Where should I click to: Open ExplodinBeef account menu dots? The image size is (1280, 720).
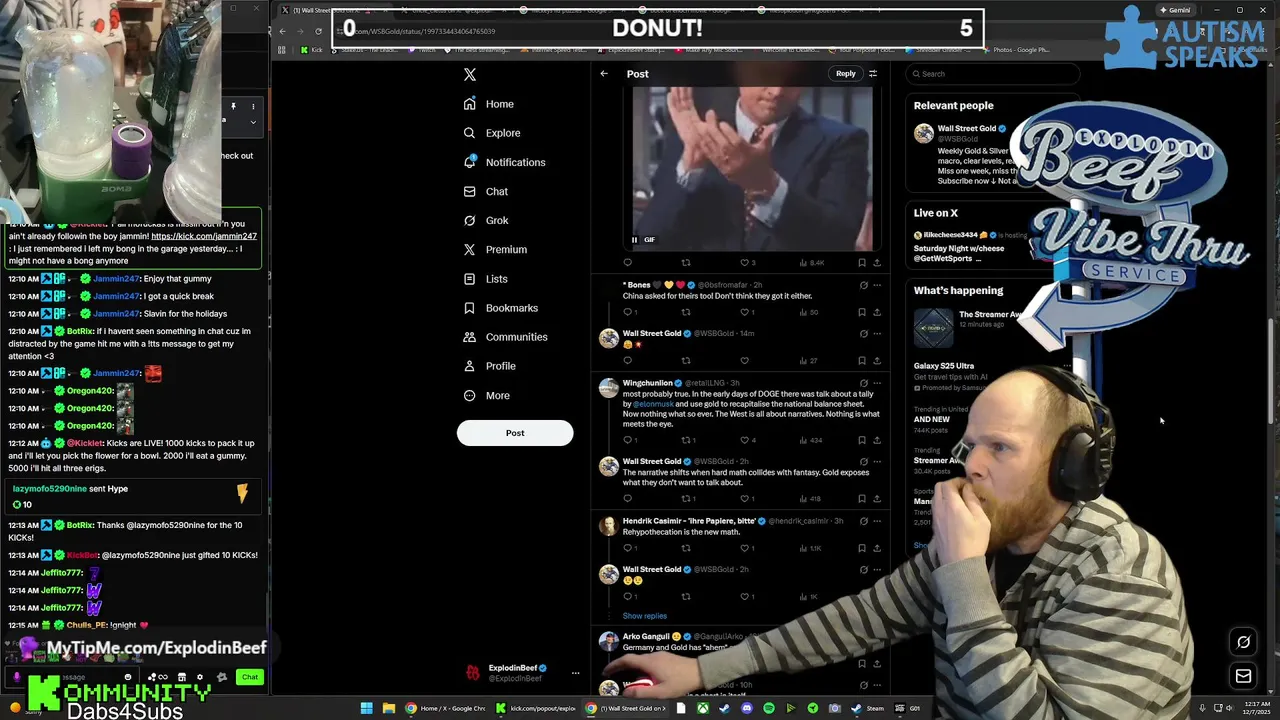coord(575,673)
